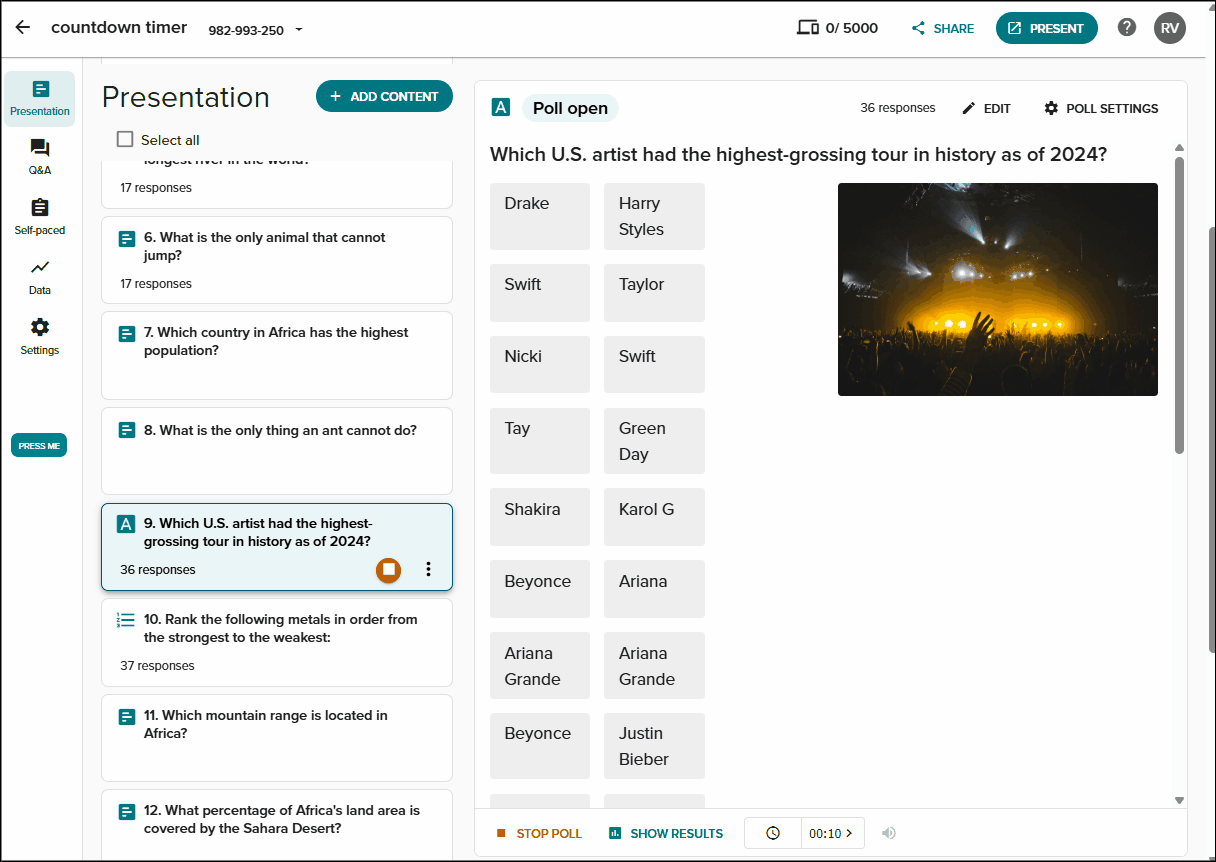Click the PRESS ME button
Screen dimensions: 1216x862
39,446
